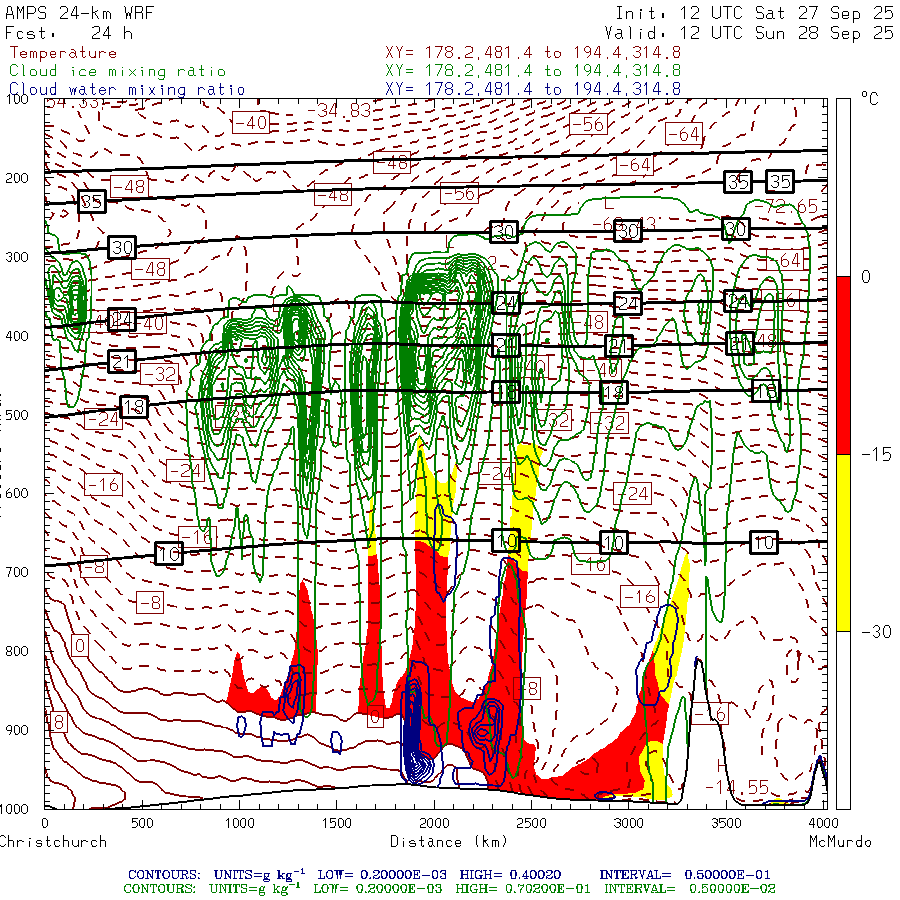Screen dimensions: 900x900
Task: Click the x-axis tick label "2000"
Action: [x=434, y=823]
